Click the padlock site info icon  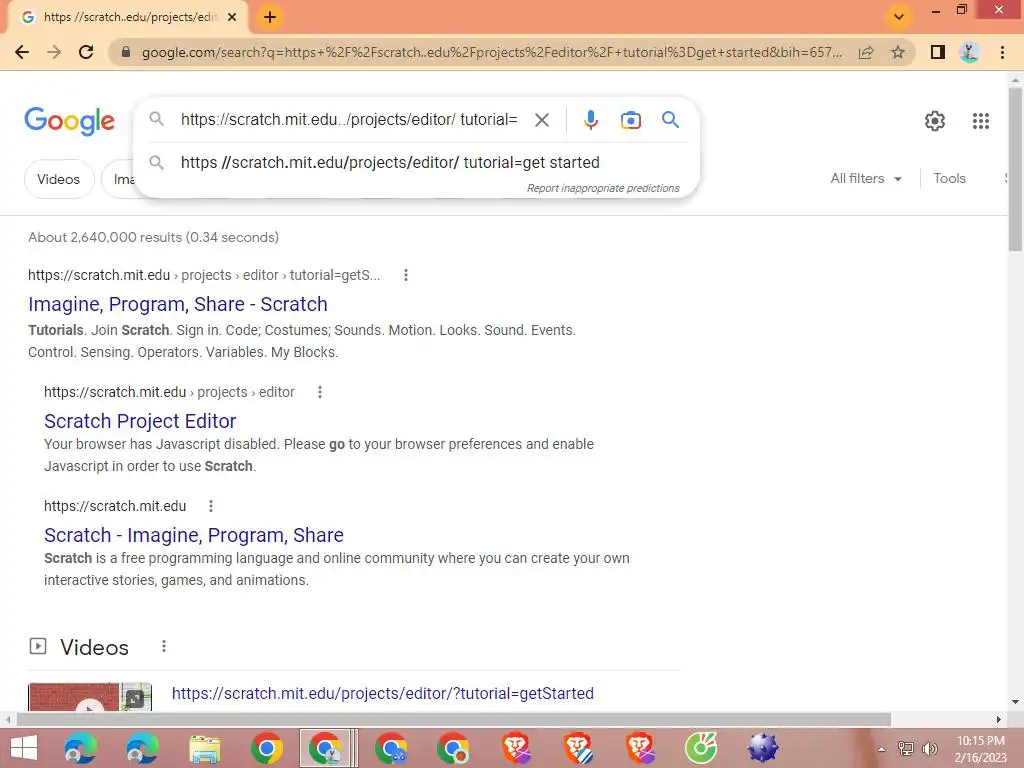click(x=126, y=52)
